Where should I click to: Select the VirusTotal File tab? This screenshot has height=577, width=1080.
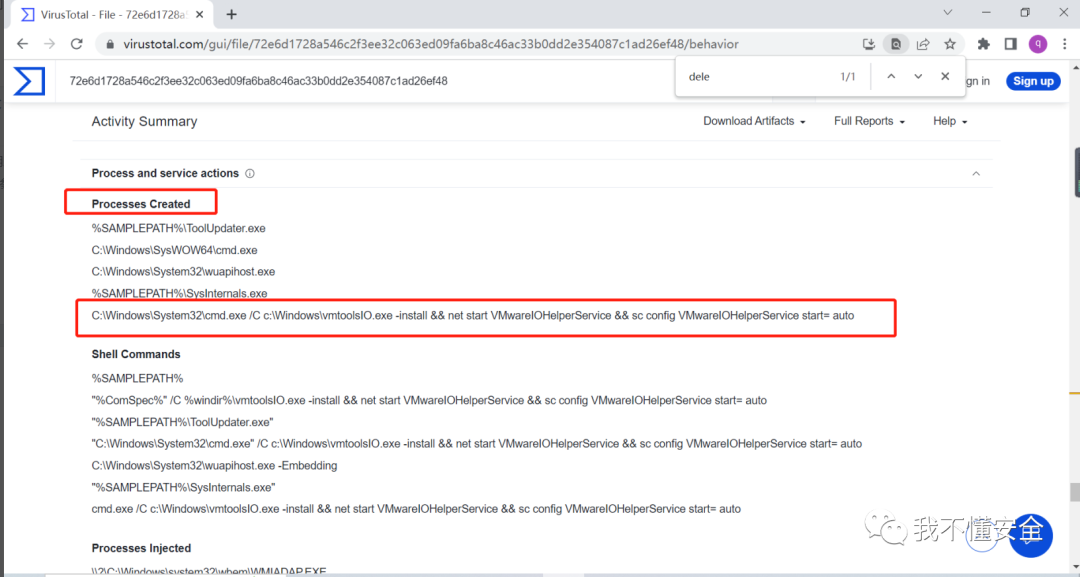[x=112, y=14]
